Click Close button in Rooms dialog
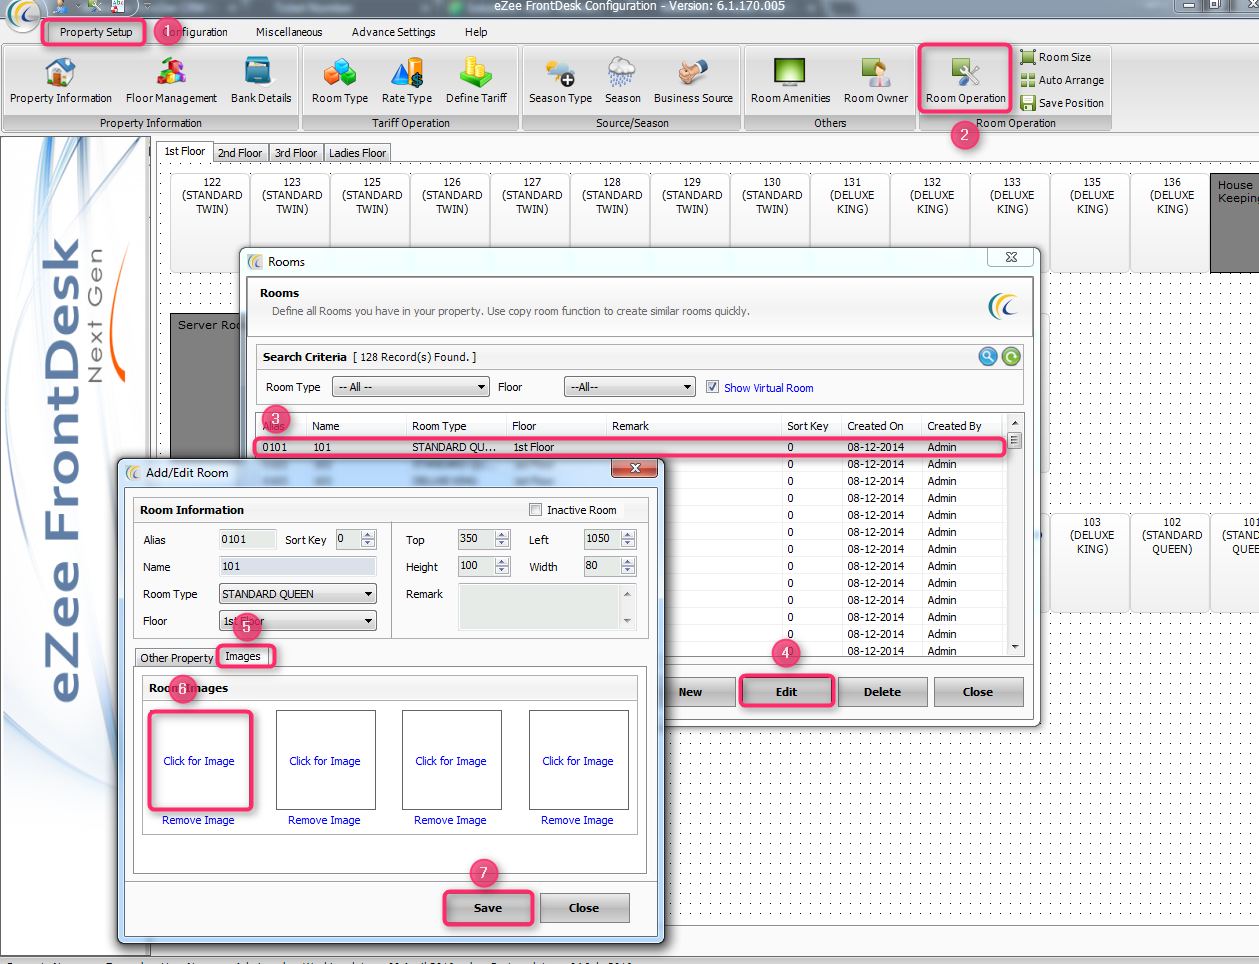1259x964 pixels. pos(978,692)
